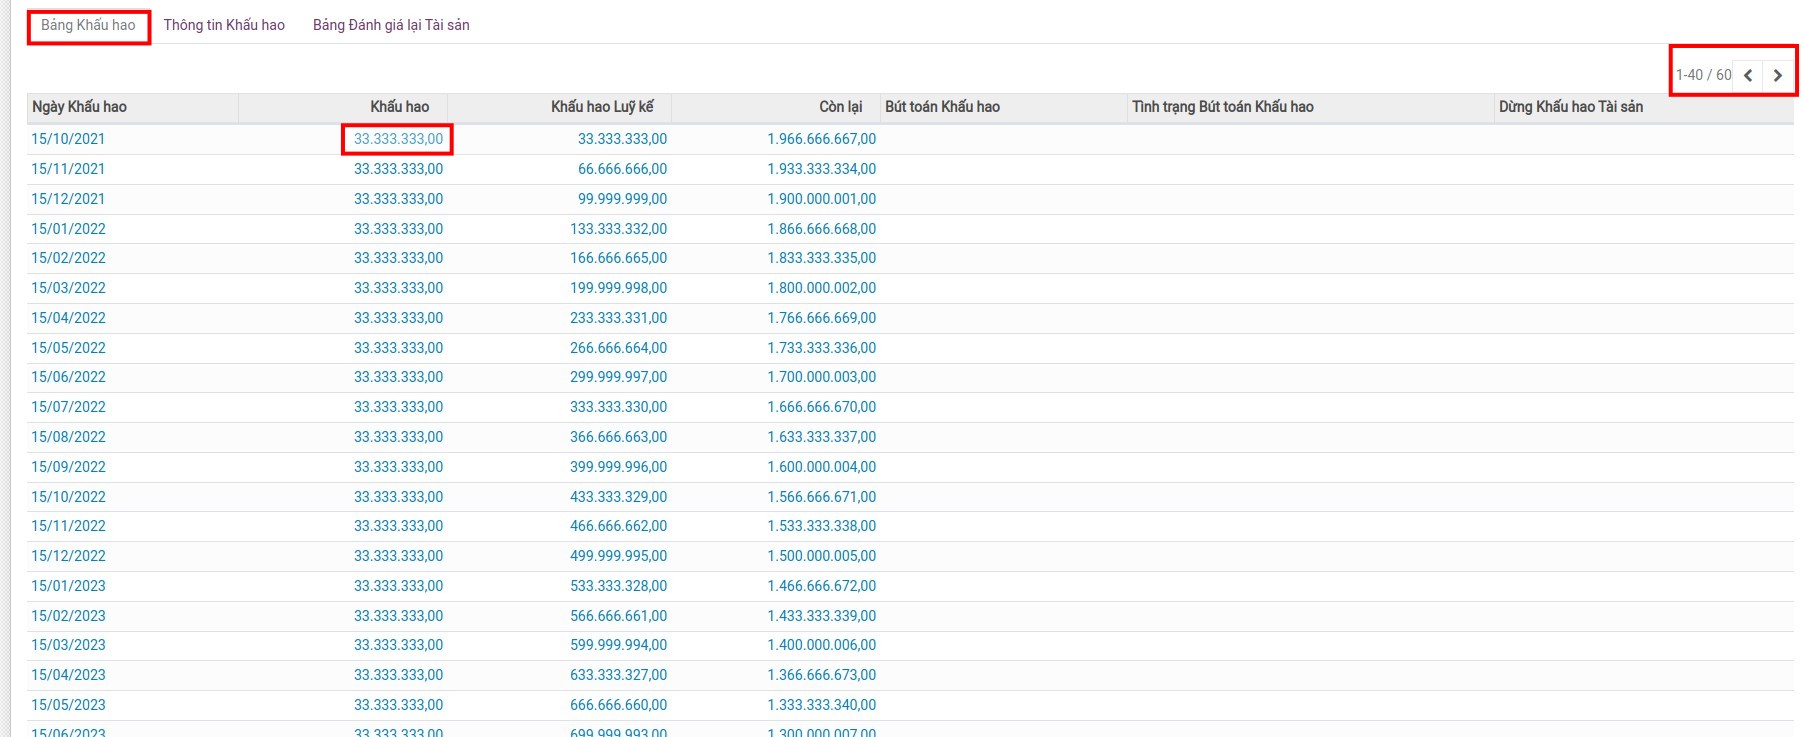The height and width of the screenshot is (737, 1804).
Task: Open Bảng Đánh giá lại Tài sản tab
Action: 391,25
